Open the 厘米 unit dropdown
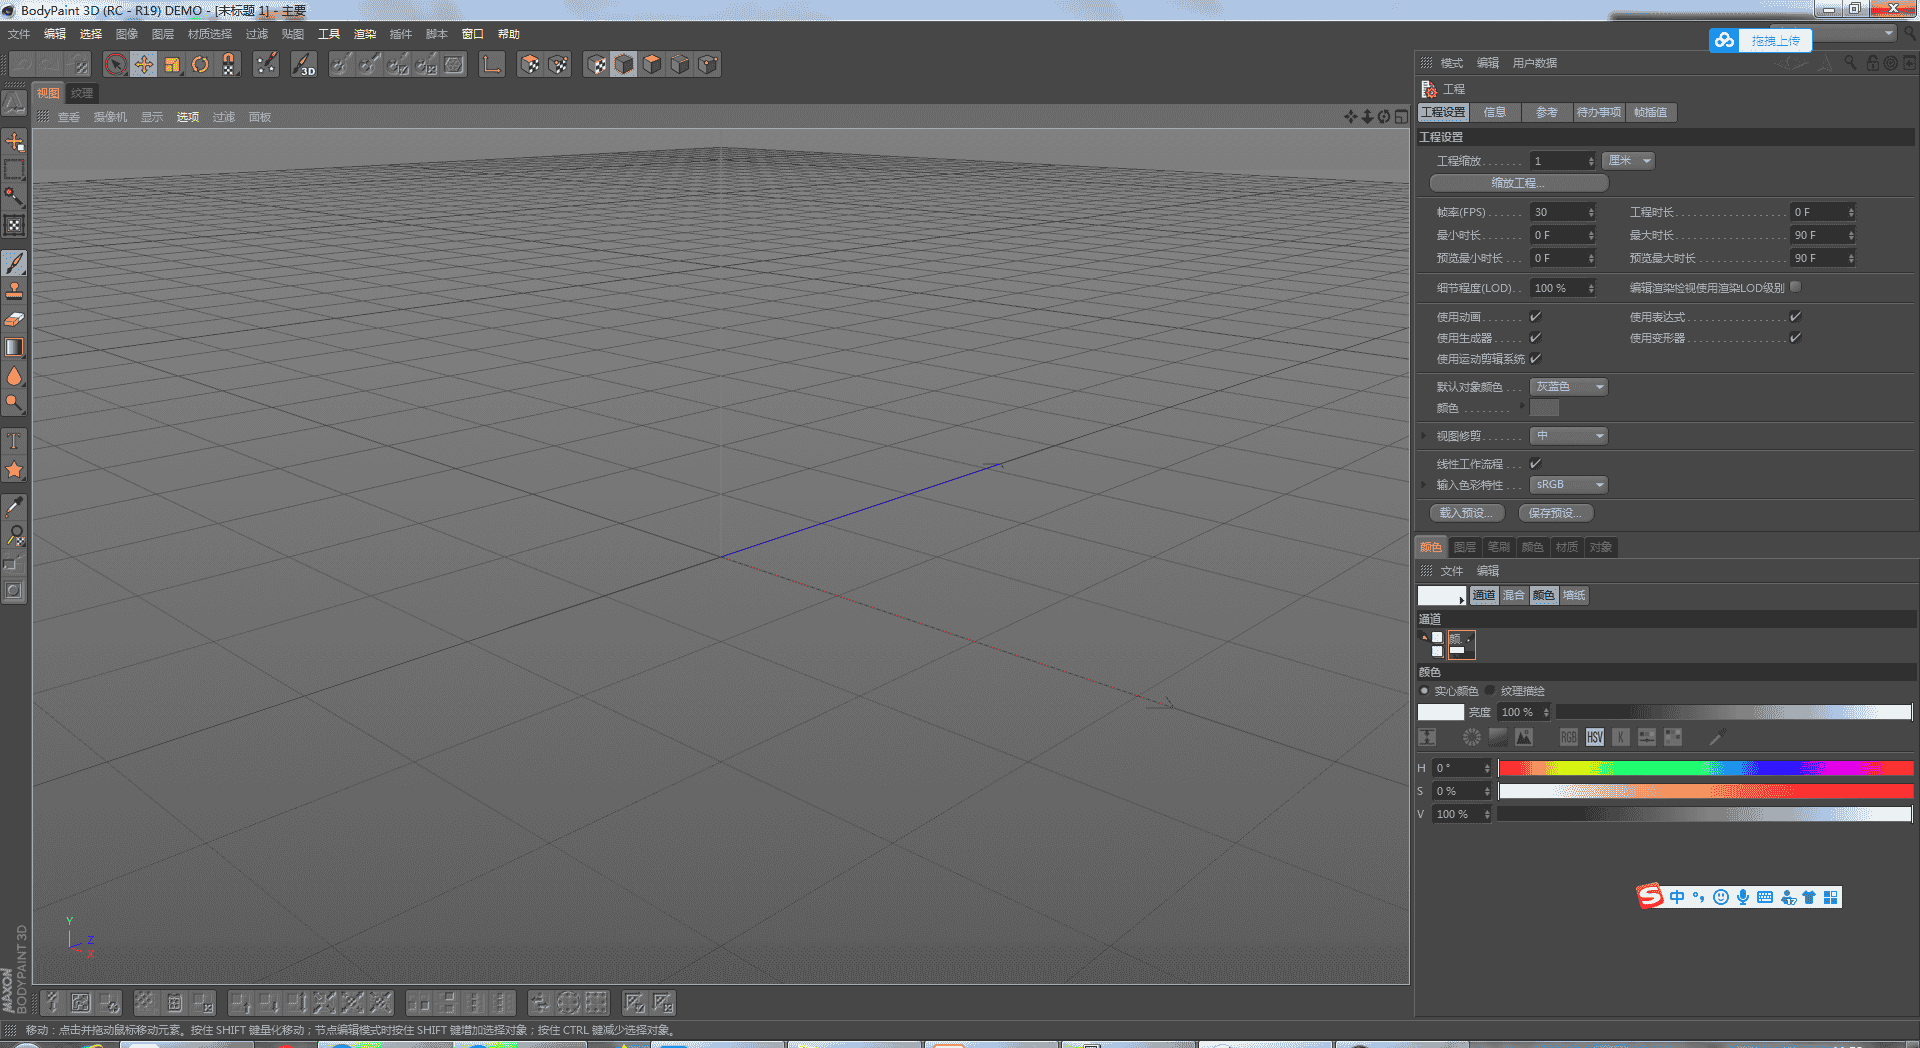The height and width of the screenshot is (1048, 1920). 1628,161
